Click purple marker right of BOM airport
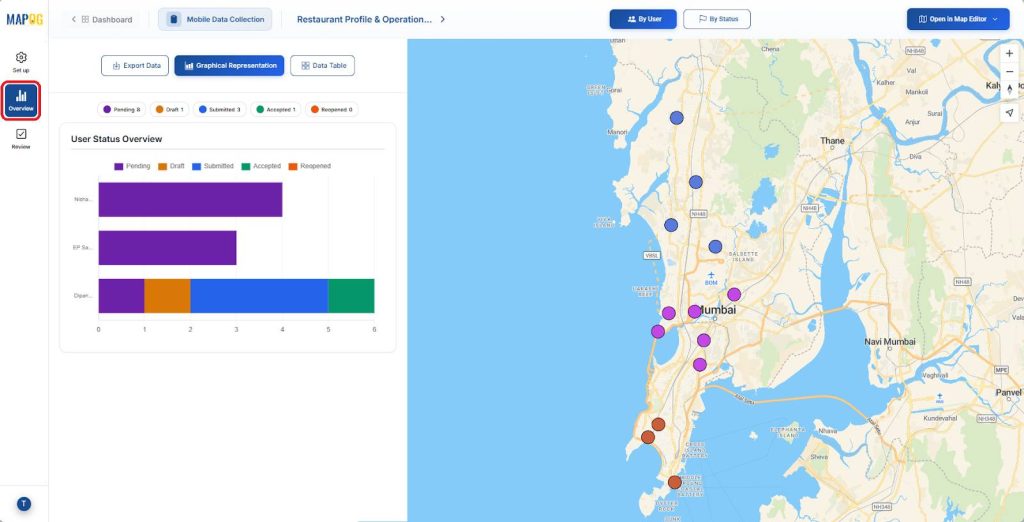 pyautogui.click(x=734, y=294)
